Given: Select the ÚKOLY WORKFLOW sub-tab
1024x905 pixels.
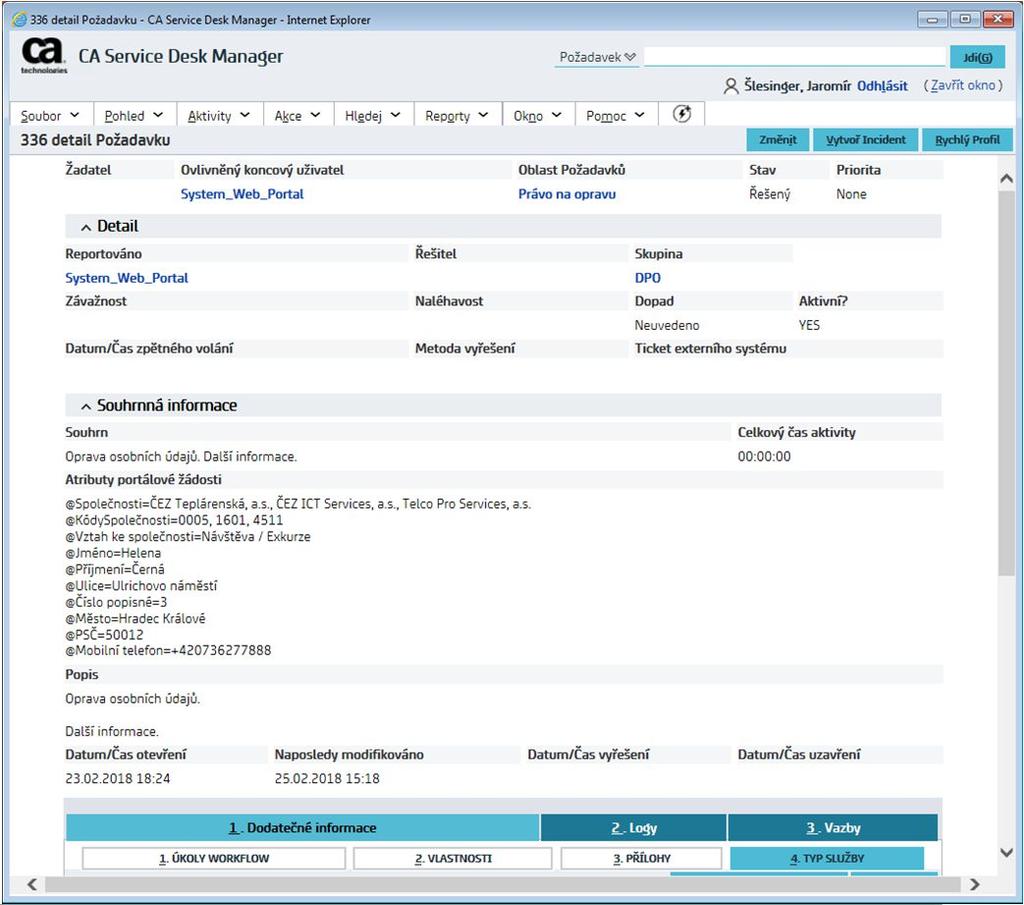Looking at the screenshot, I should coord(214,858).
